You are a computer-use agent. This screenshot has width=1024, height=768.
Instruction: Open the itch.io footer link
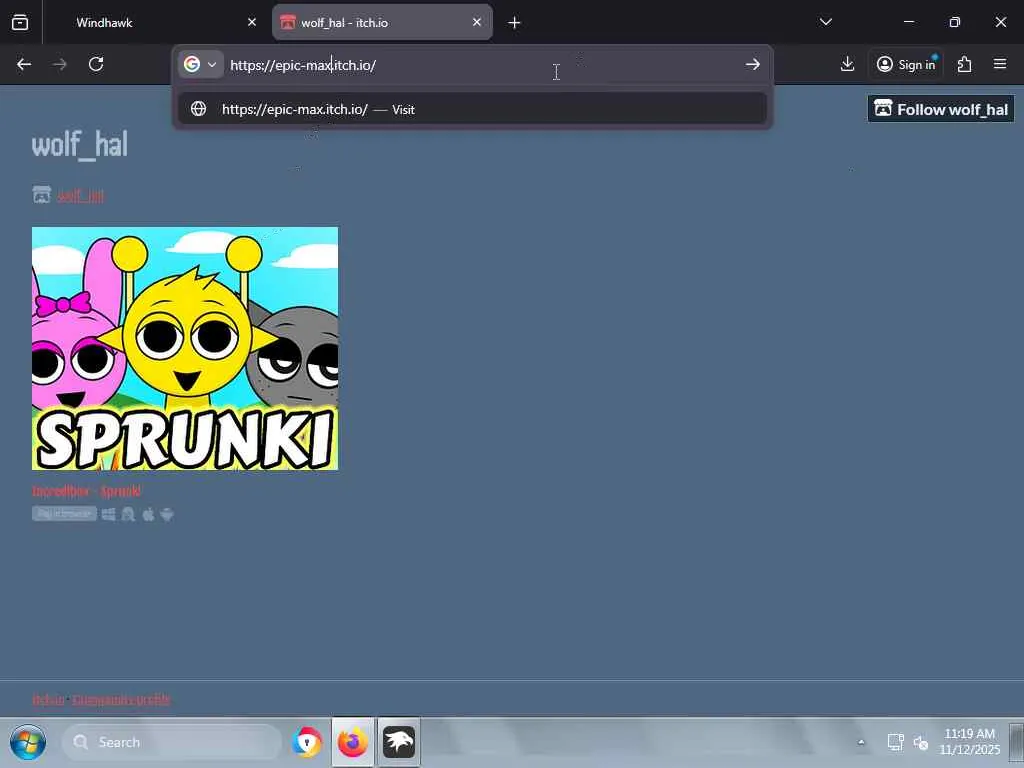click(48, 699)
